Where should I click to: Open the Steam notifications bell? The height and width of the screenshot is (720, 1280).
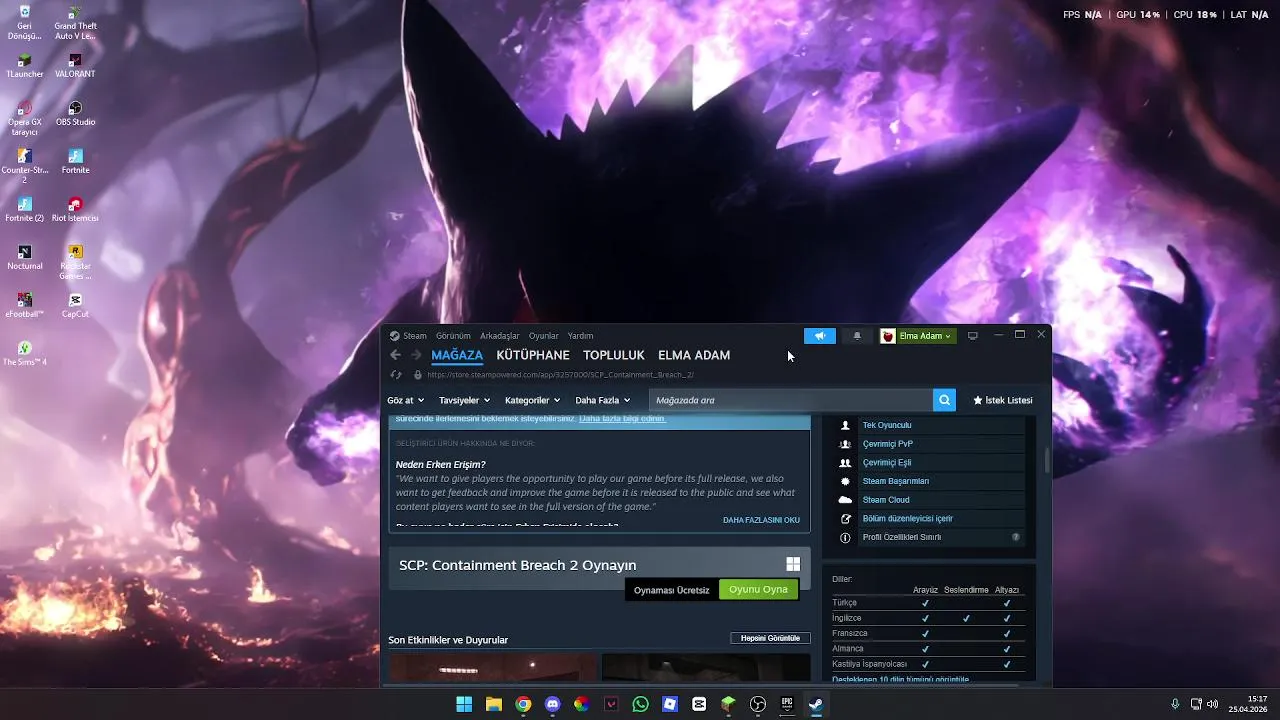pyautogui.click(x=857, y=336)
